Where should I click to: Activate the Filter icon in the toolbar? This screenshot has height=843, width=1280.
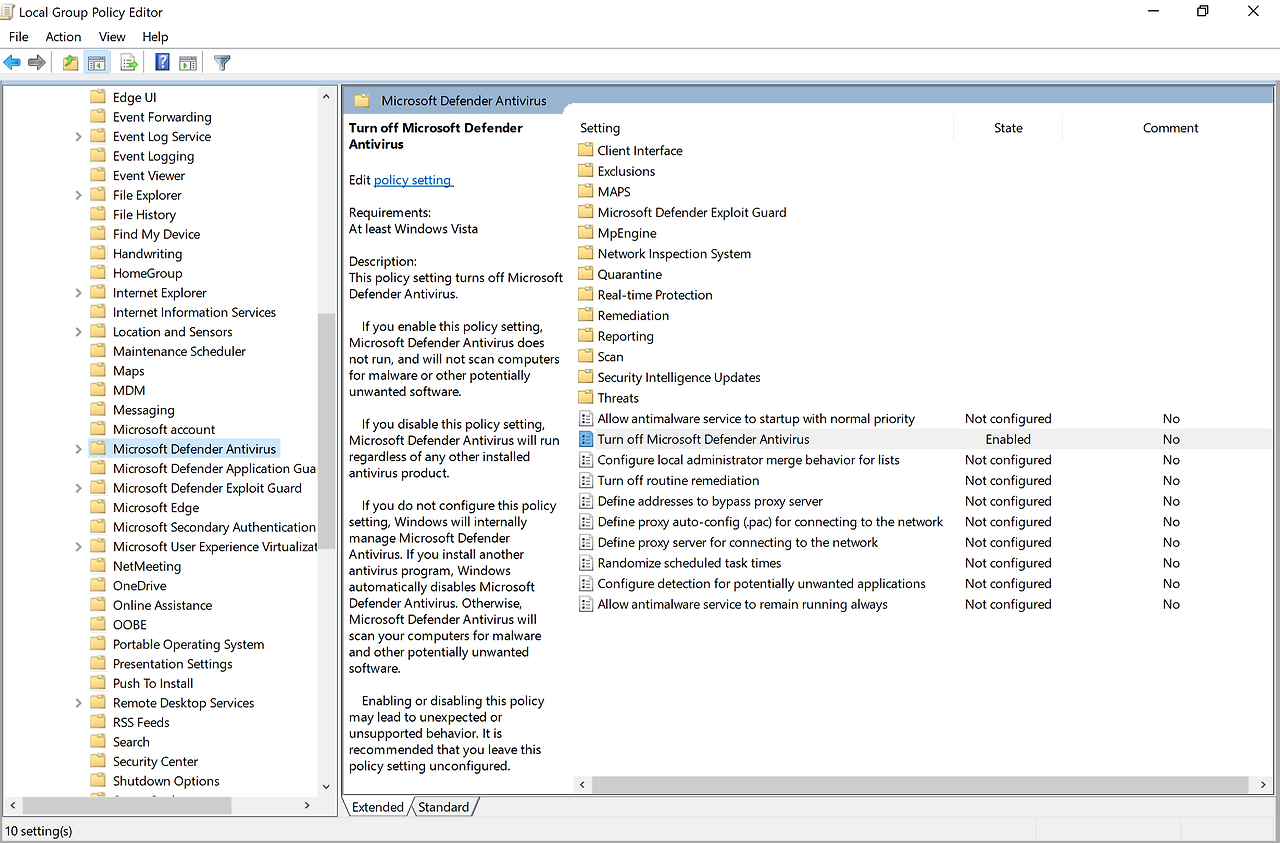click(x=221, y=62)
